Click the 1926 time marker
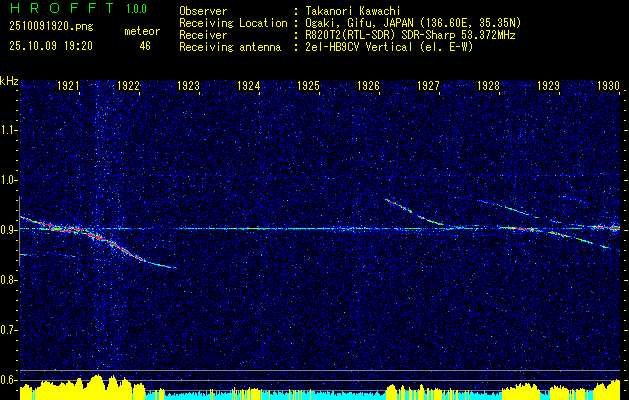This screenshot has width=629, height=400. pos(369,85)
